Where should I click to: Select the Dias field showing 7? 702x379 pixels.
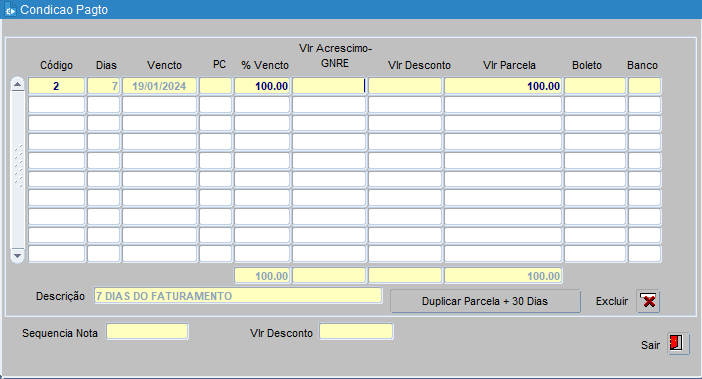click(x=103, y=86)
